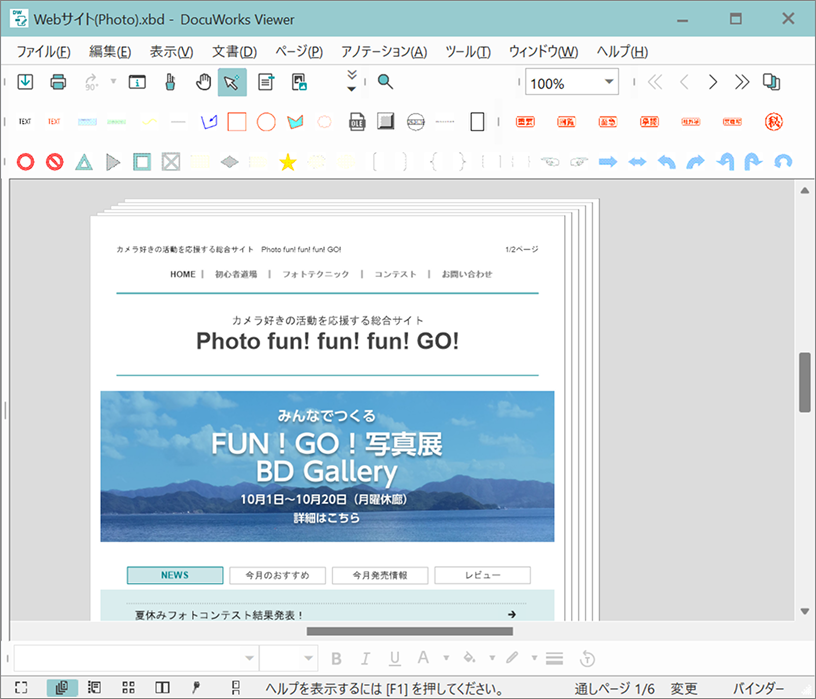Select the yellow star shape

(x=288, y=162)
